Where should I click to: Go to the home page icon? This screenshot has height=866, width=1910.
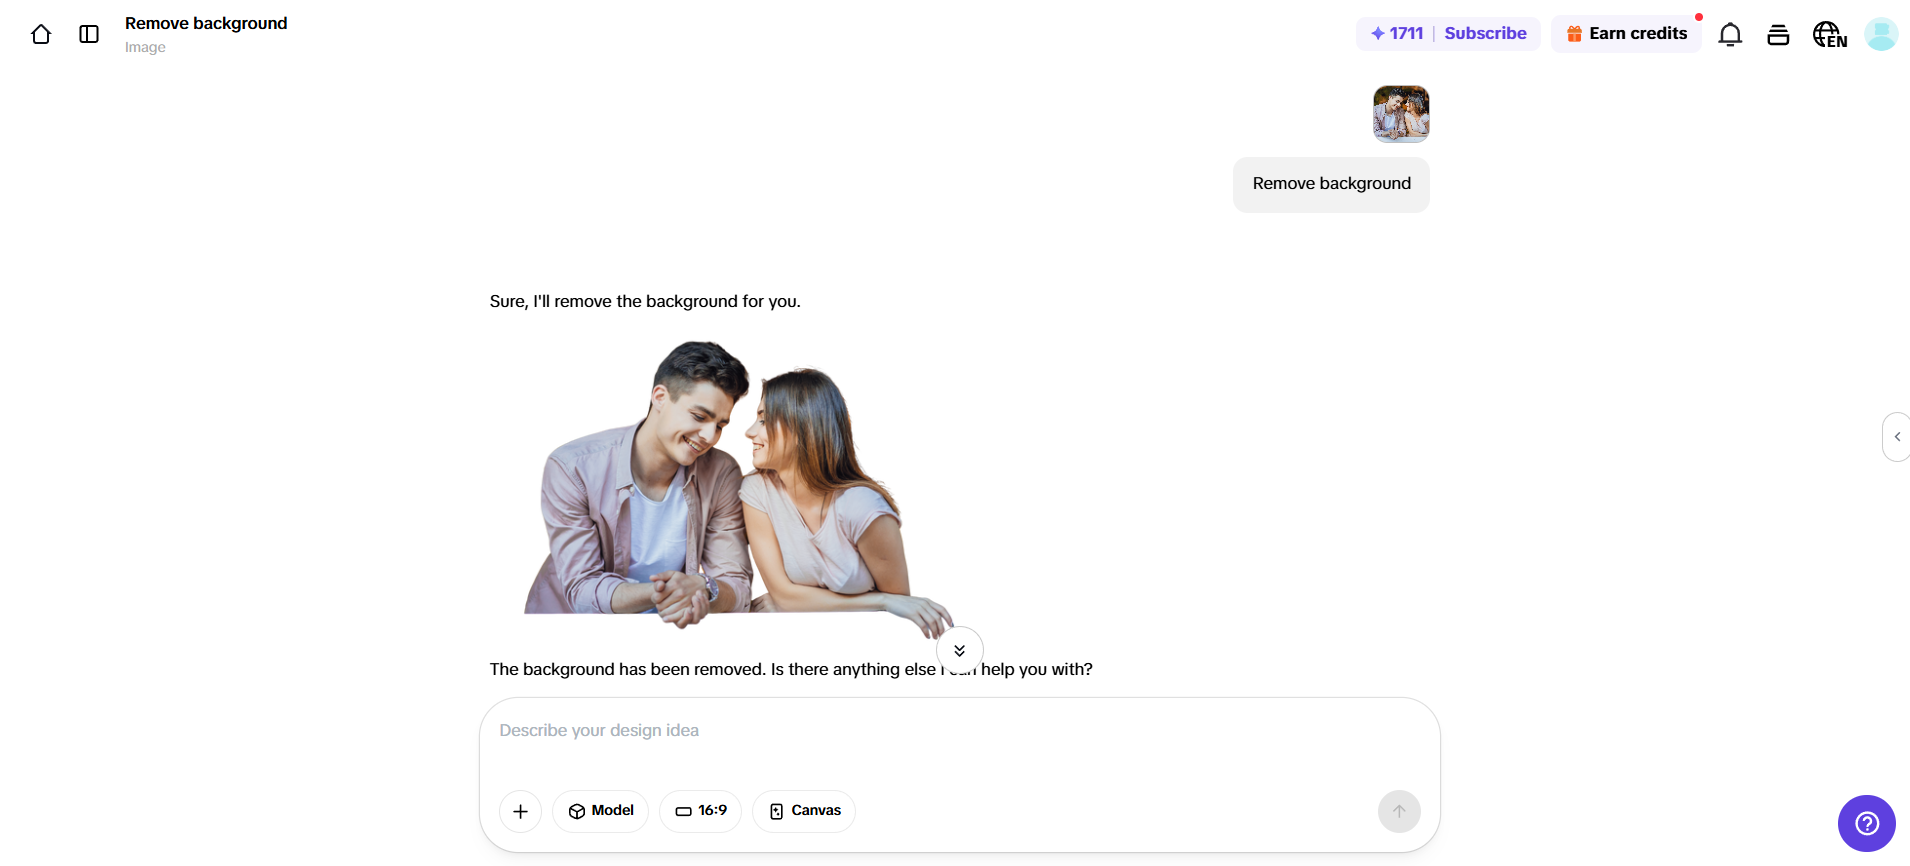click(41, 34)
